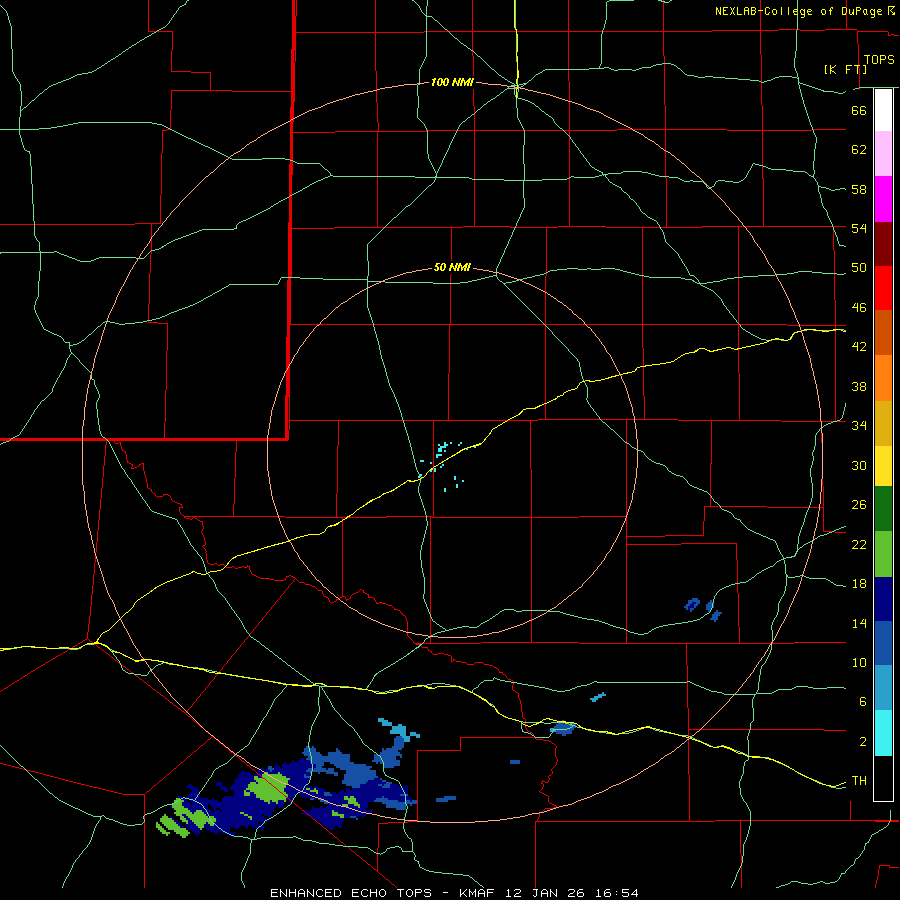
Task: Click the striped green echo at far southwest
Action: pos(185,818)
